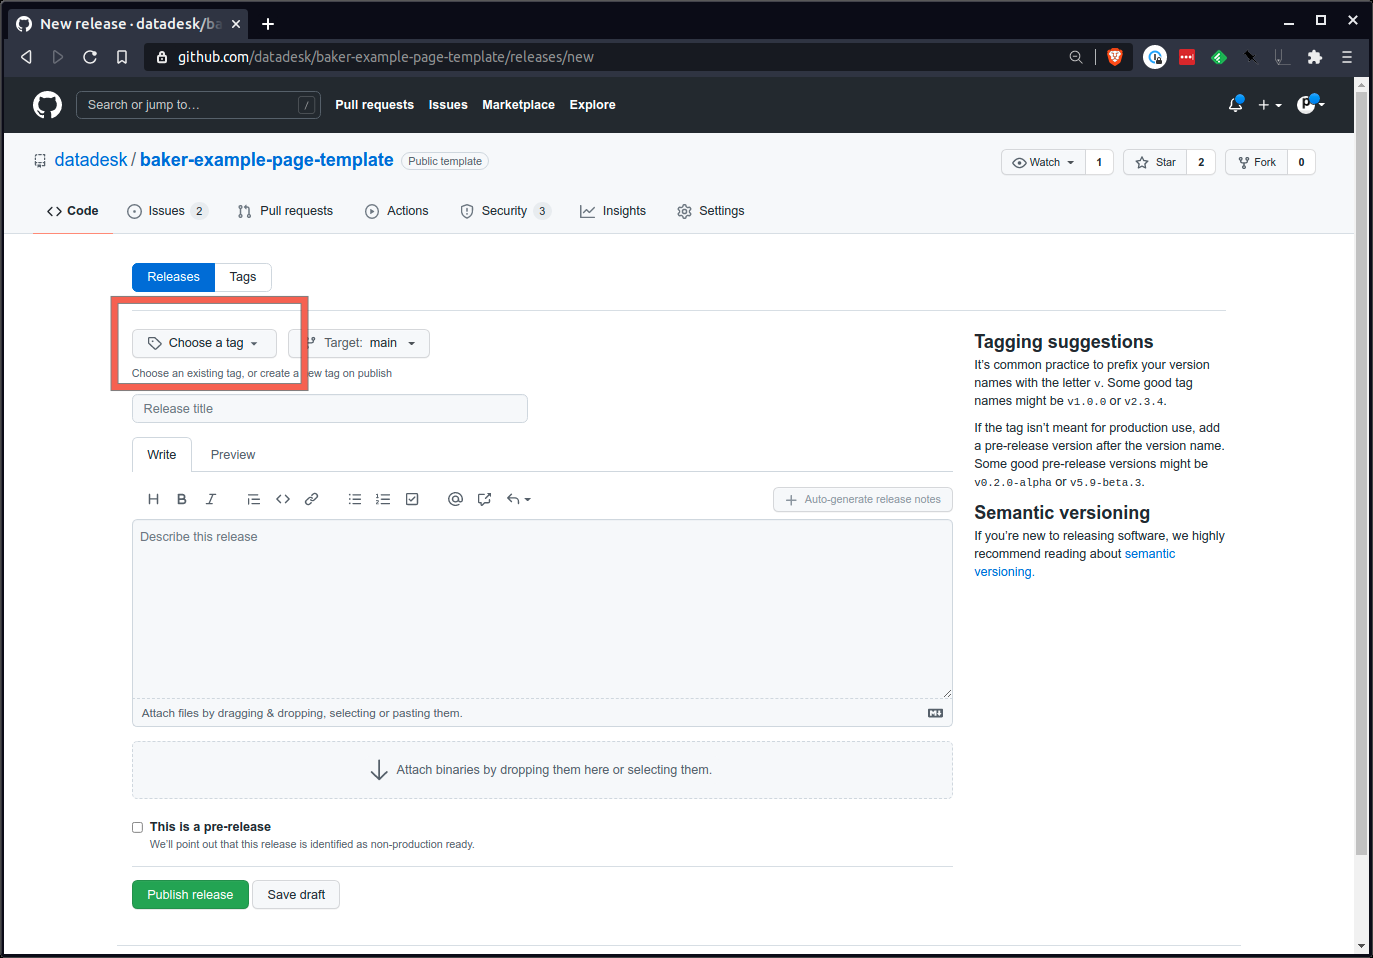
Task: Click Auto-generate release notes
Action: click(863, 499)
